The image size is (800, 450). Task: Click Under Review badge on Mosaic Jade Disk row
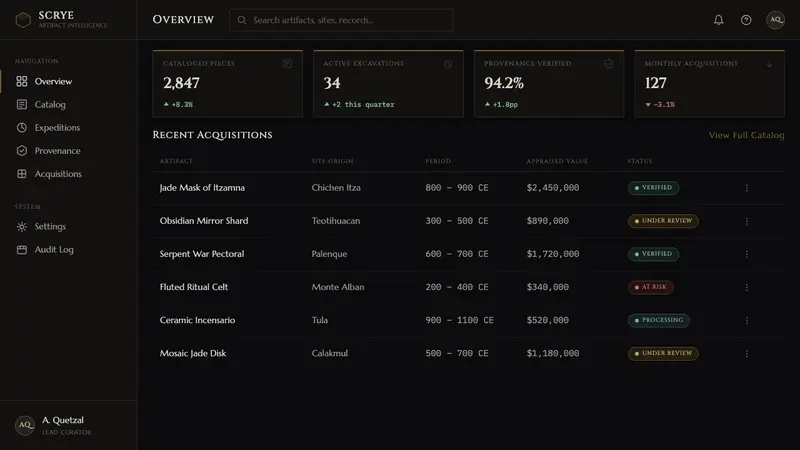click(663, 354)
